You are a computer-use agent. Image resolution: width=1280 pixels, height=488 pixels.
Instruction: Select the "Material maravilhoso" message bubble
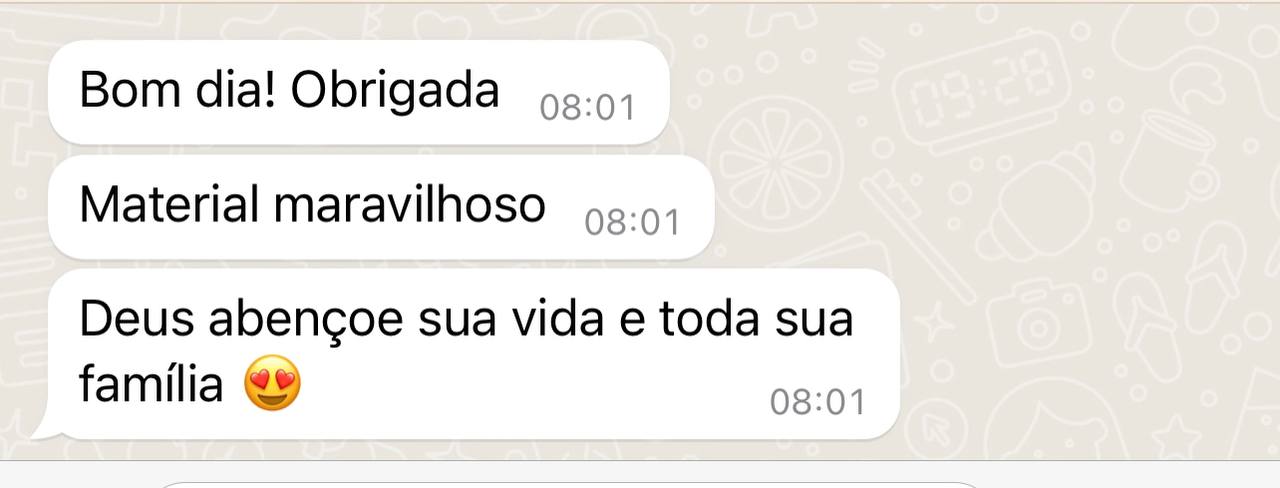pos(381,207)
